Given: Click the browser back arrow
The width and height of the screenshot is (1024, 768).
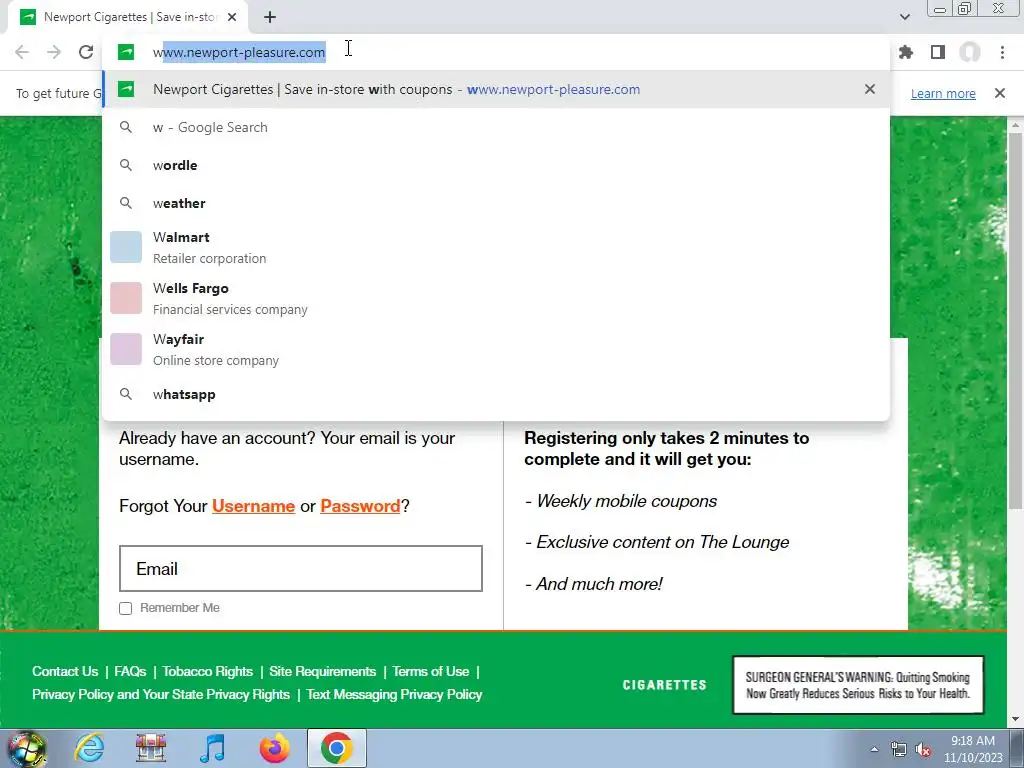Looking at the screenshot, I should (x=22, y=52).
